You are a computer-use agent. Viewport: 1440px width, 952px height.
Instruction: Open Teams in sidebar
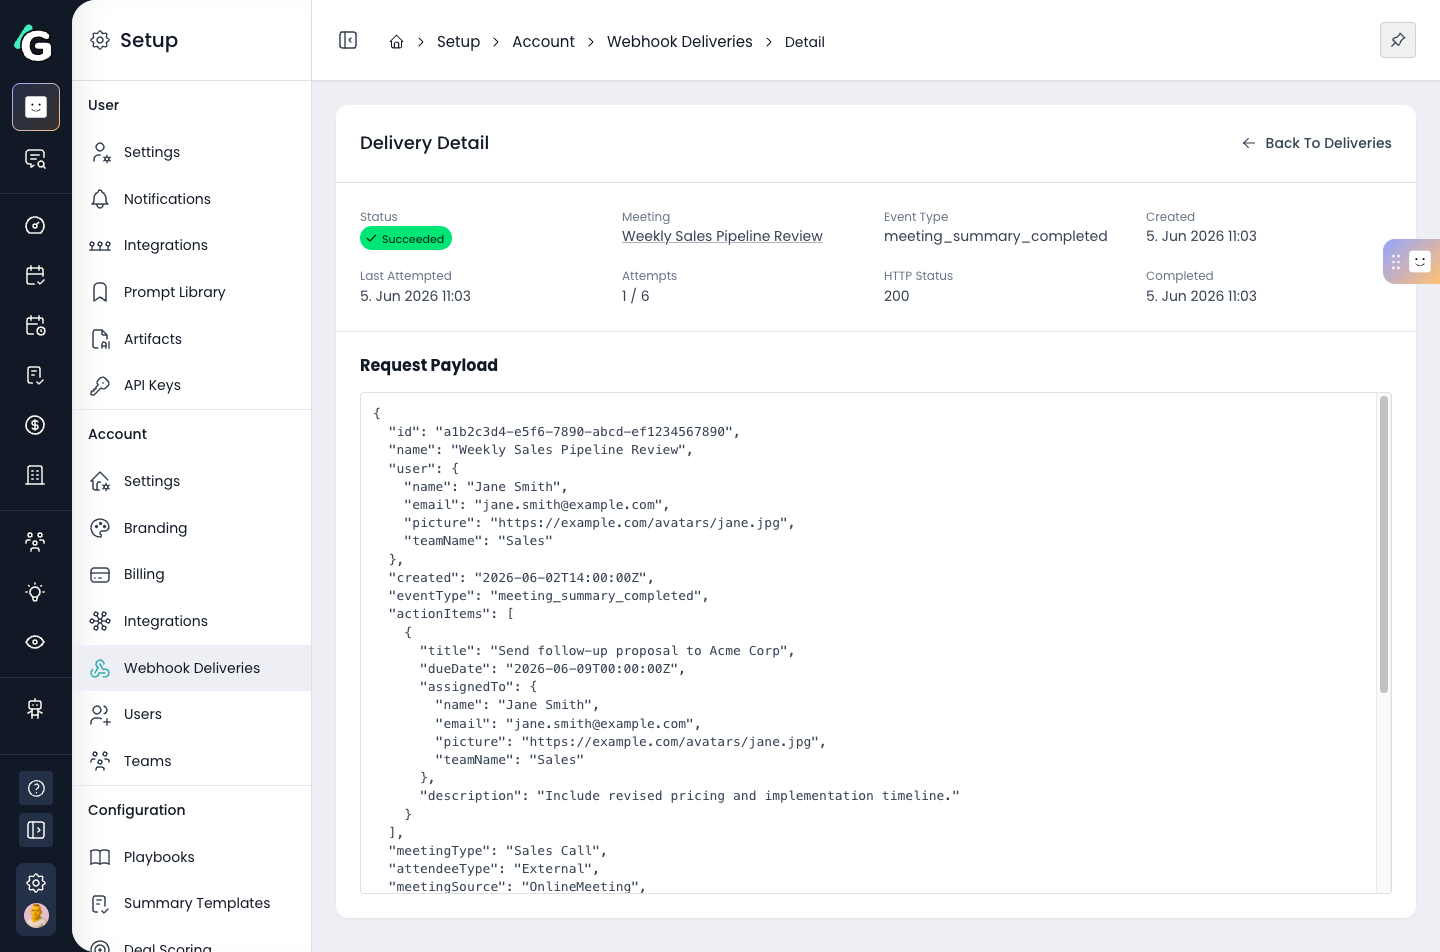tap(191, 761)
